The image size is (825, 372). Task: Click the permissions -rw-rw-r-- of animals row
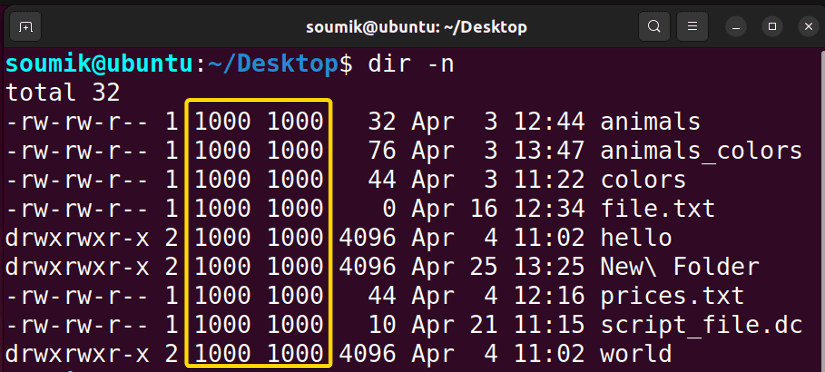pos(77,122)
